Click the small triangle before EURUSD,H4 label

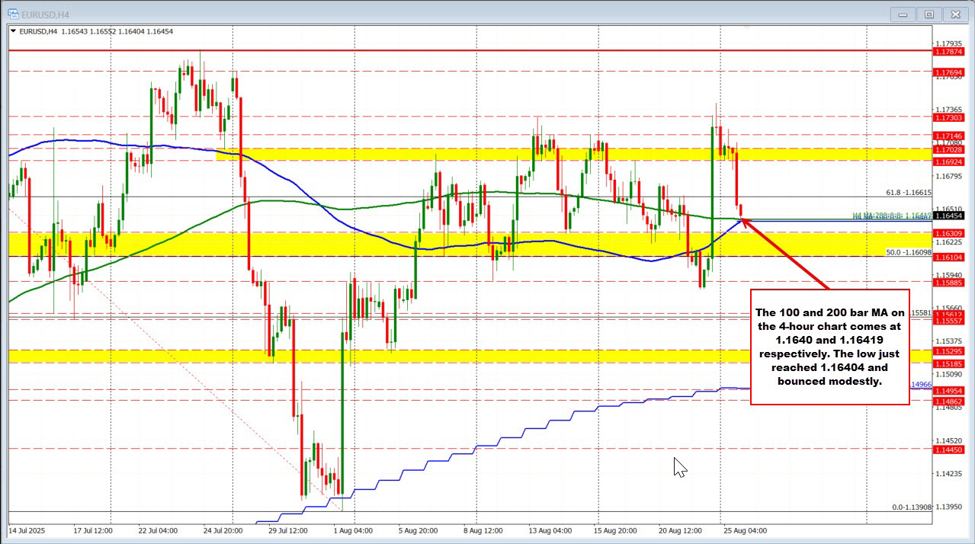[13, 33]
